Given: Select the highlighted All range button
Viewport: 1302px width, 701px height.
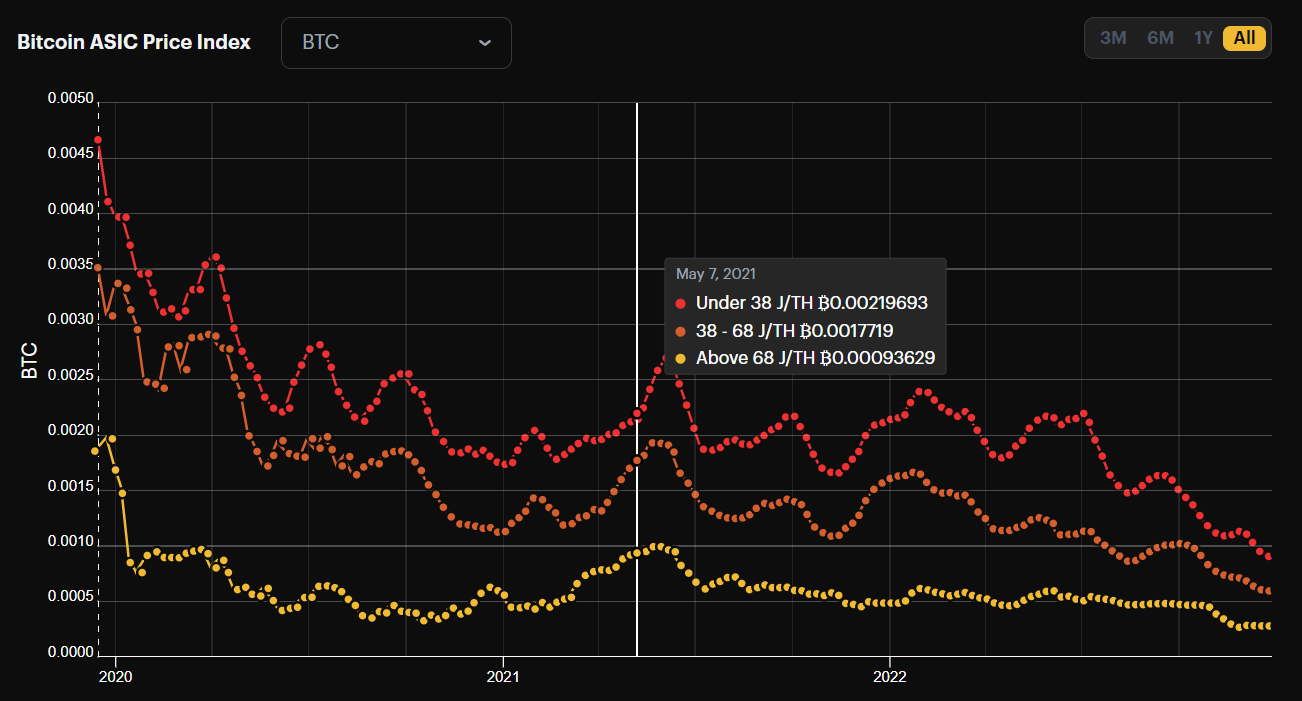Looking at the screenshot, I should coord(1244,38).
